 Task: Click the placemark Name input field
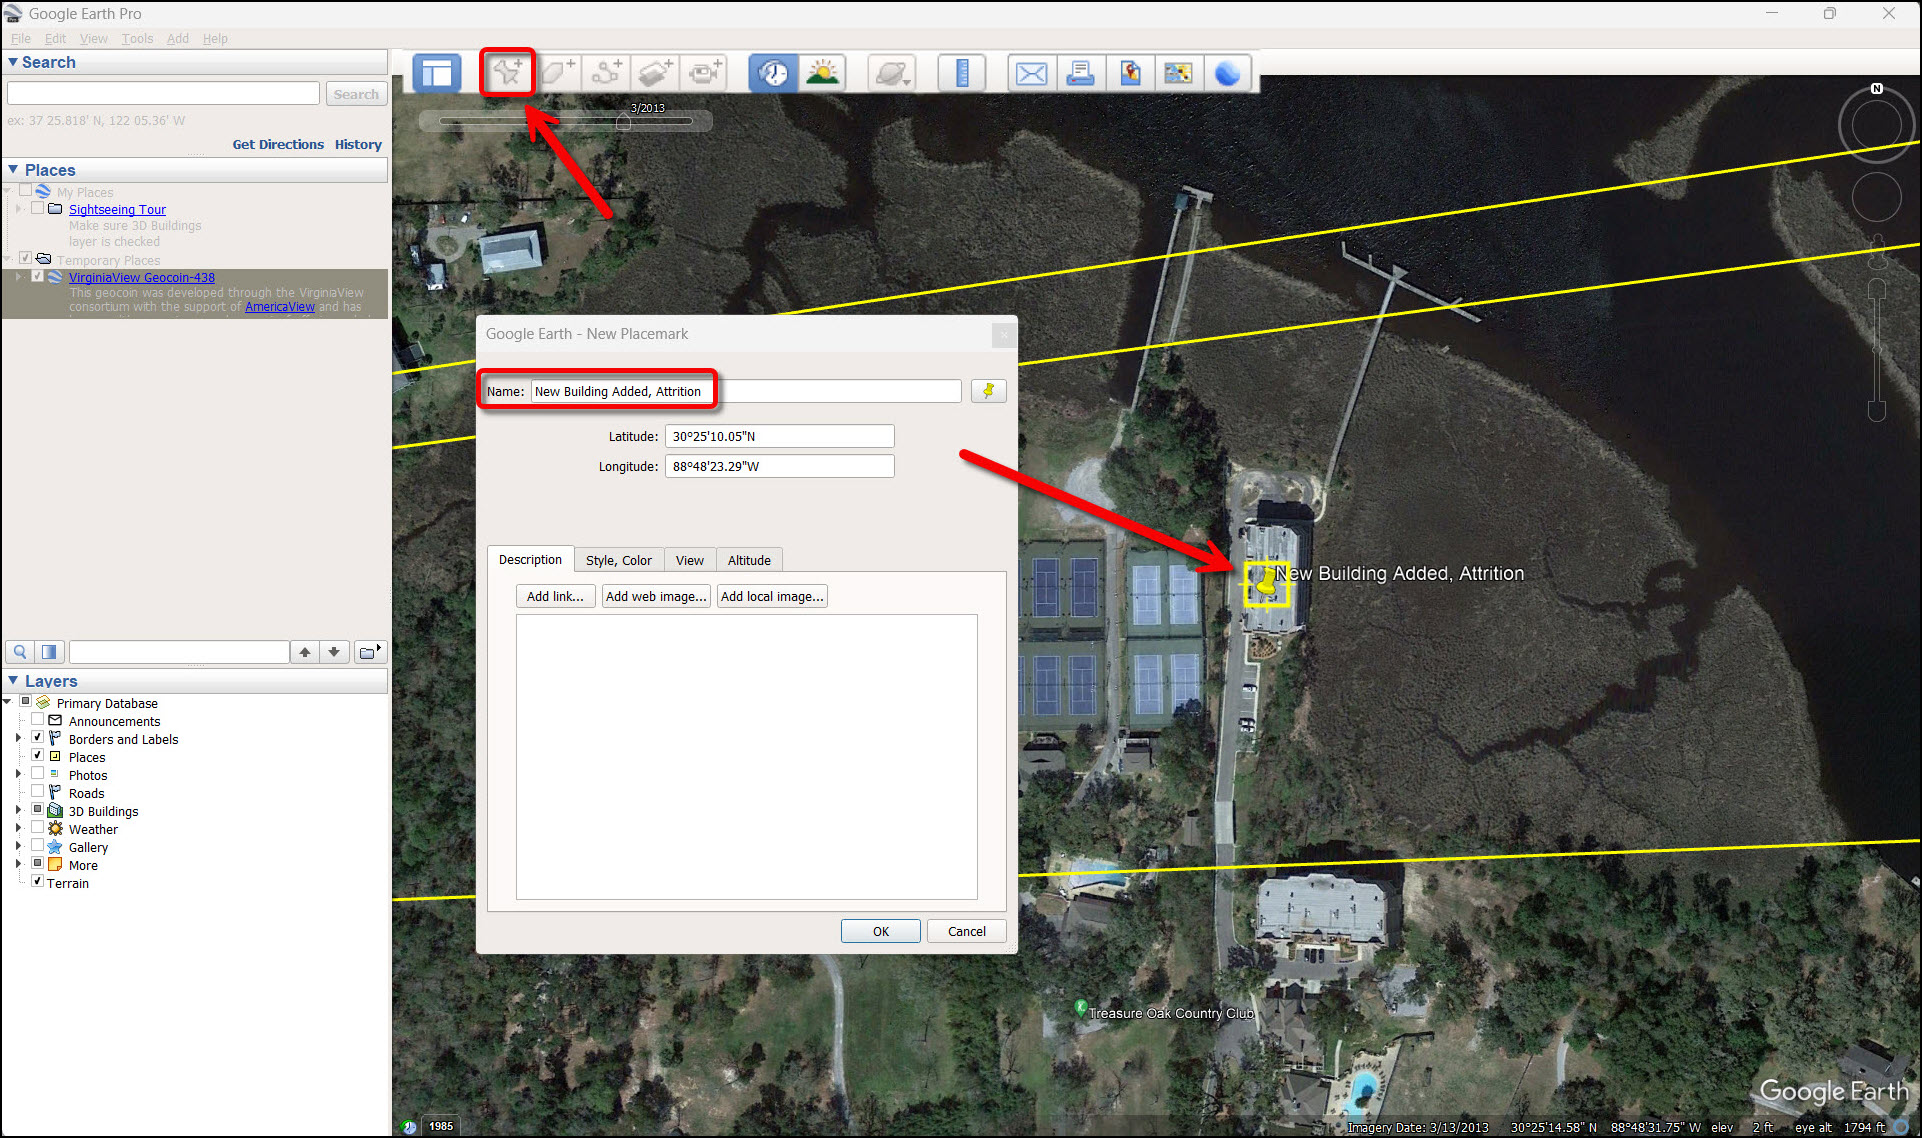[x=746, y=391]
